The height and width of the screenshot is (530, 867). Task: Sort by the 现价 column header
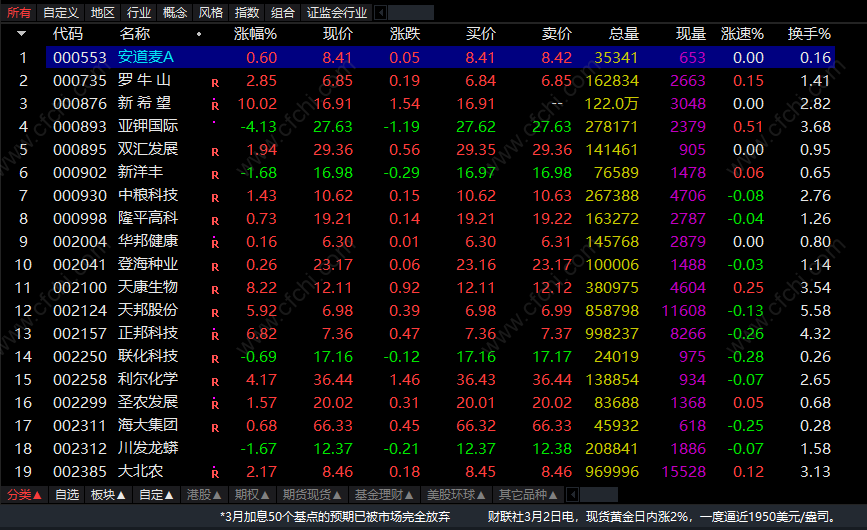(x=338, y=34)
